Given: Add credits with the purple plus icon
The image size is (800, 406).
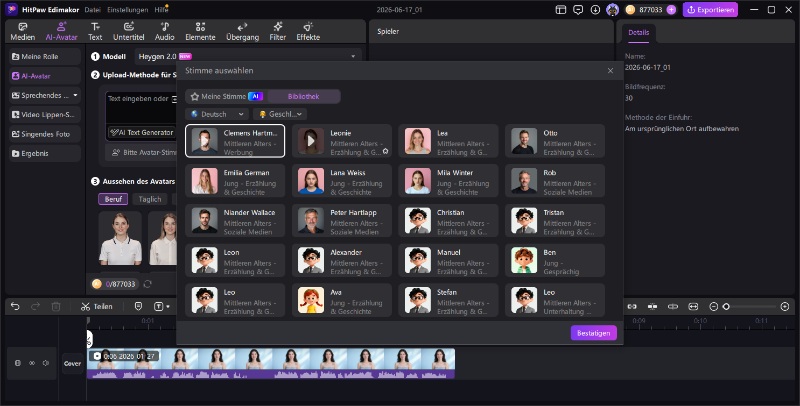Looking at the screenshot, I should tap(671, 10).
